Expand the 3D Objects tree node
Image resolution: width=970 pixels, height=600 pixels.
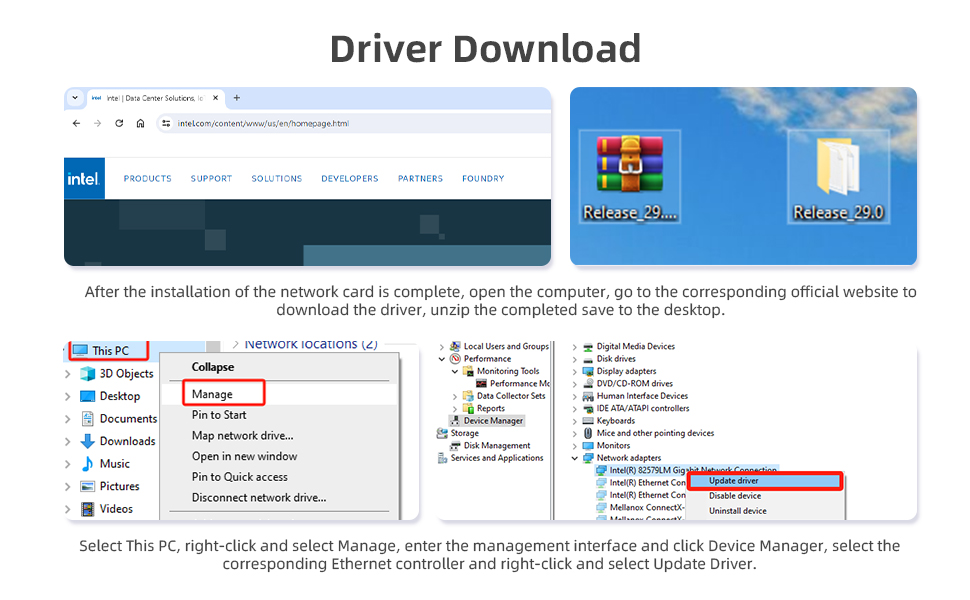tap(68, 374)
